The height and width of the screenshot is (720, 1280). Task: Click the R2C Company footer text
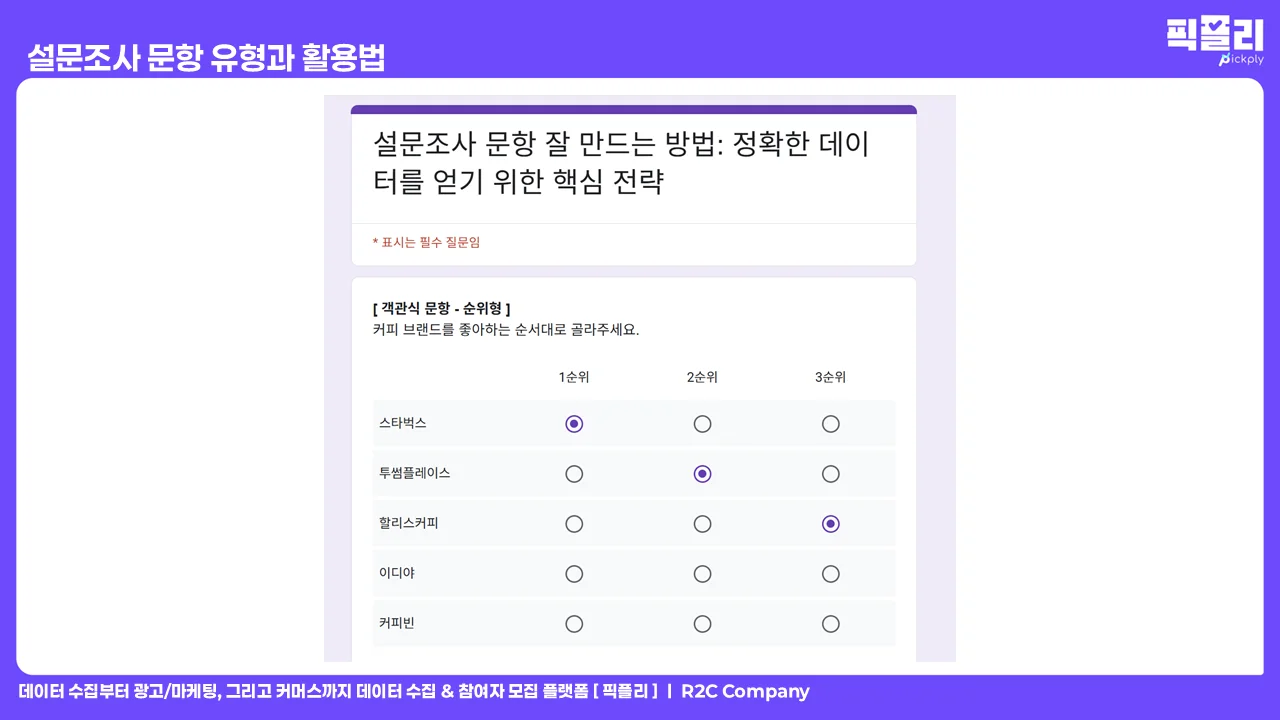[744, 691]
